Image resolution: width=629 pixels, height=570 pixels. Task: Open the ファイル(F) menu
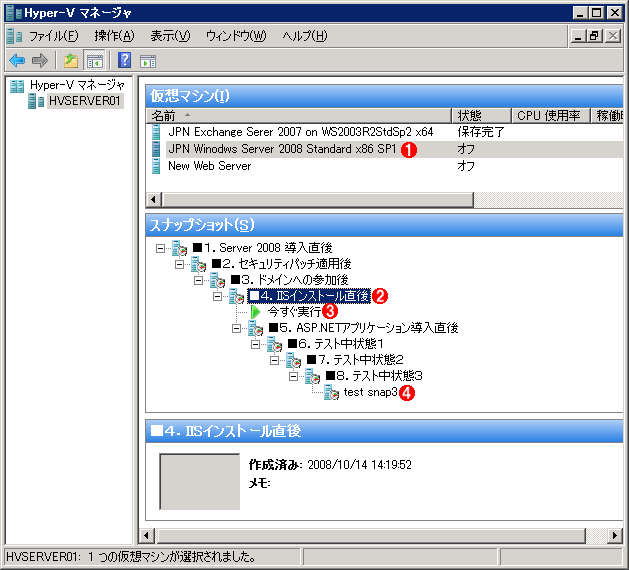[x=54, y=36]
